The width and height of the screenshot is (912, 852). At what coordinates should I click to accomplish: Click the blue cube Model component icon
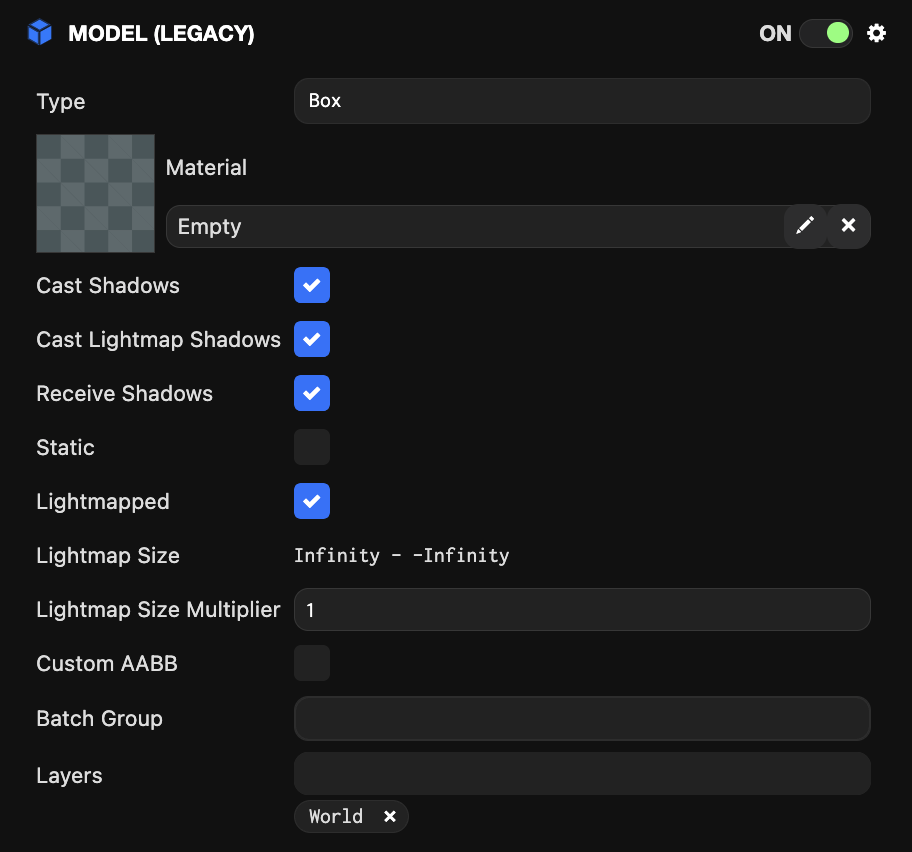click(40, 33)
